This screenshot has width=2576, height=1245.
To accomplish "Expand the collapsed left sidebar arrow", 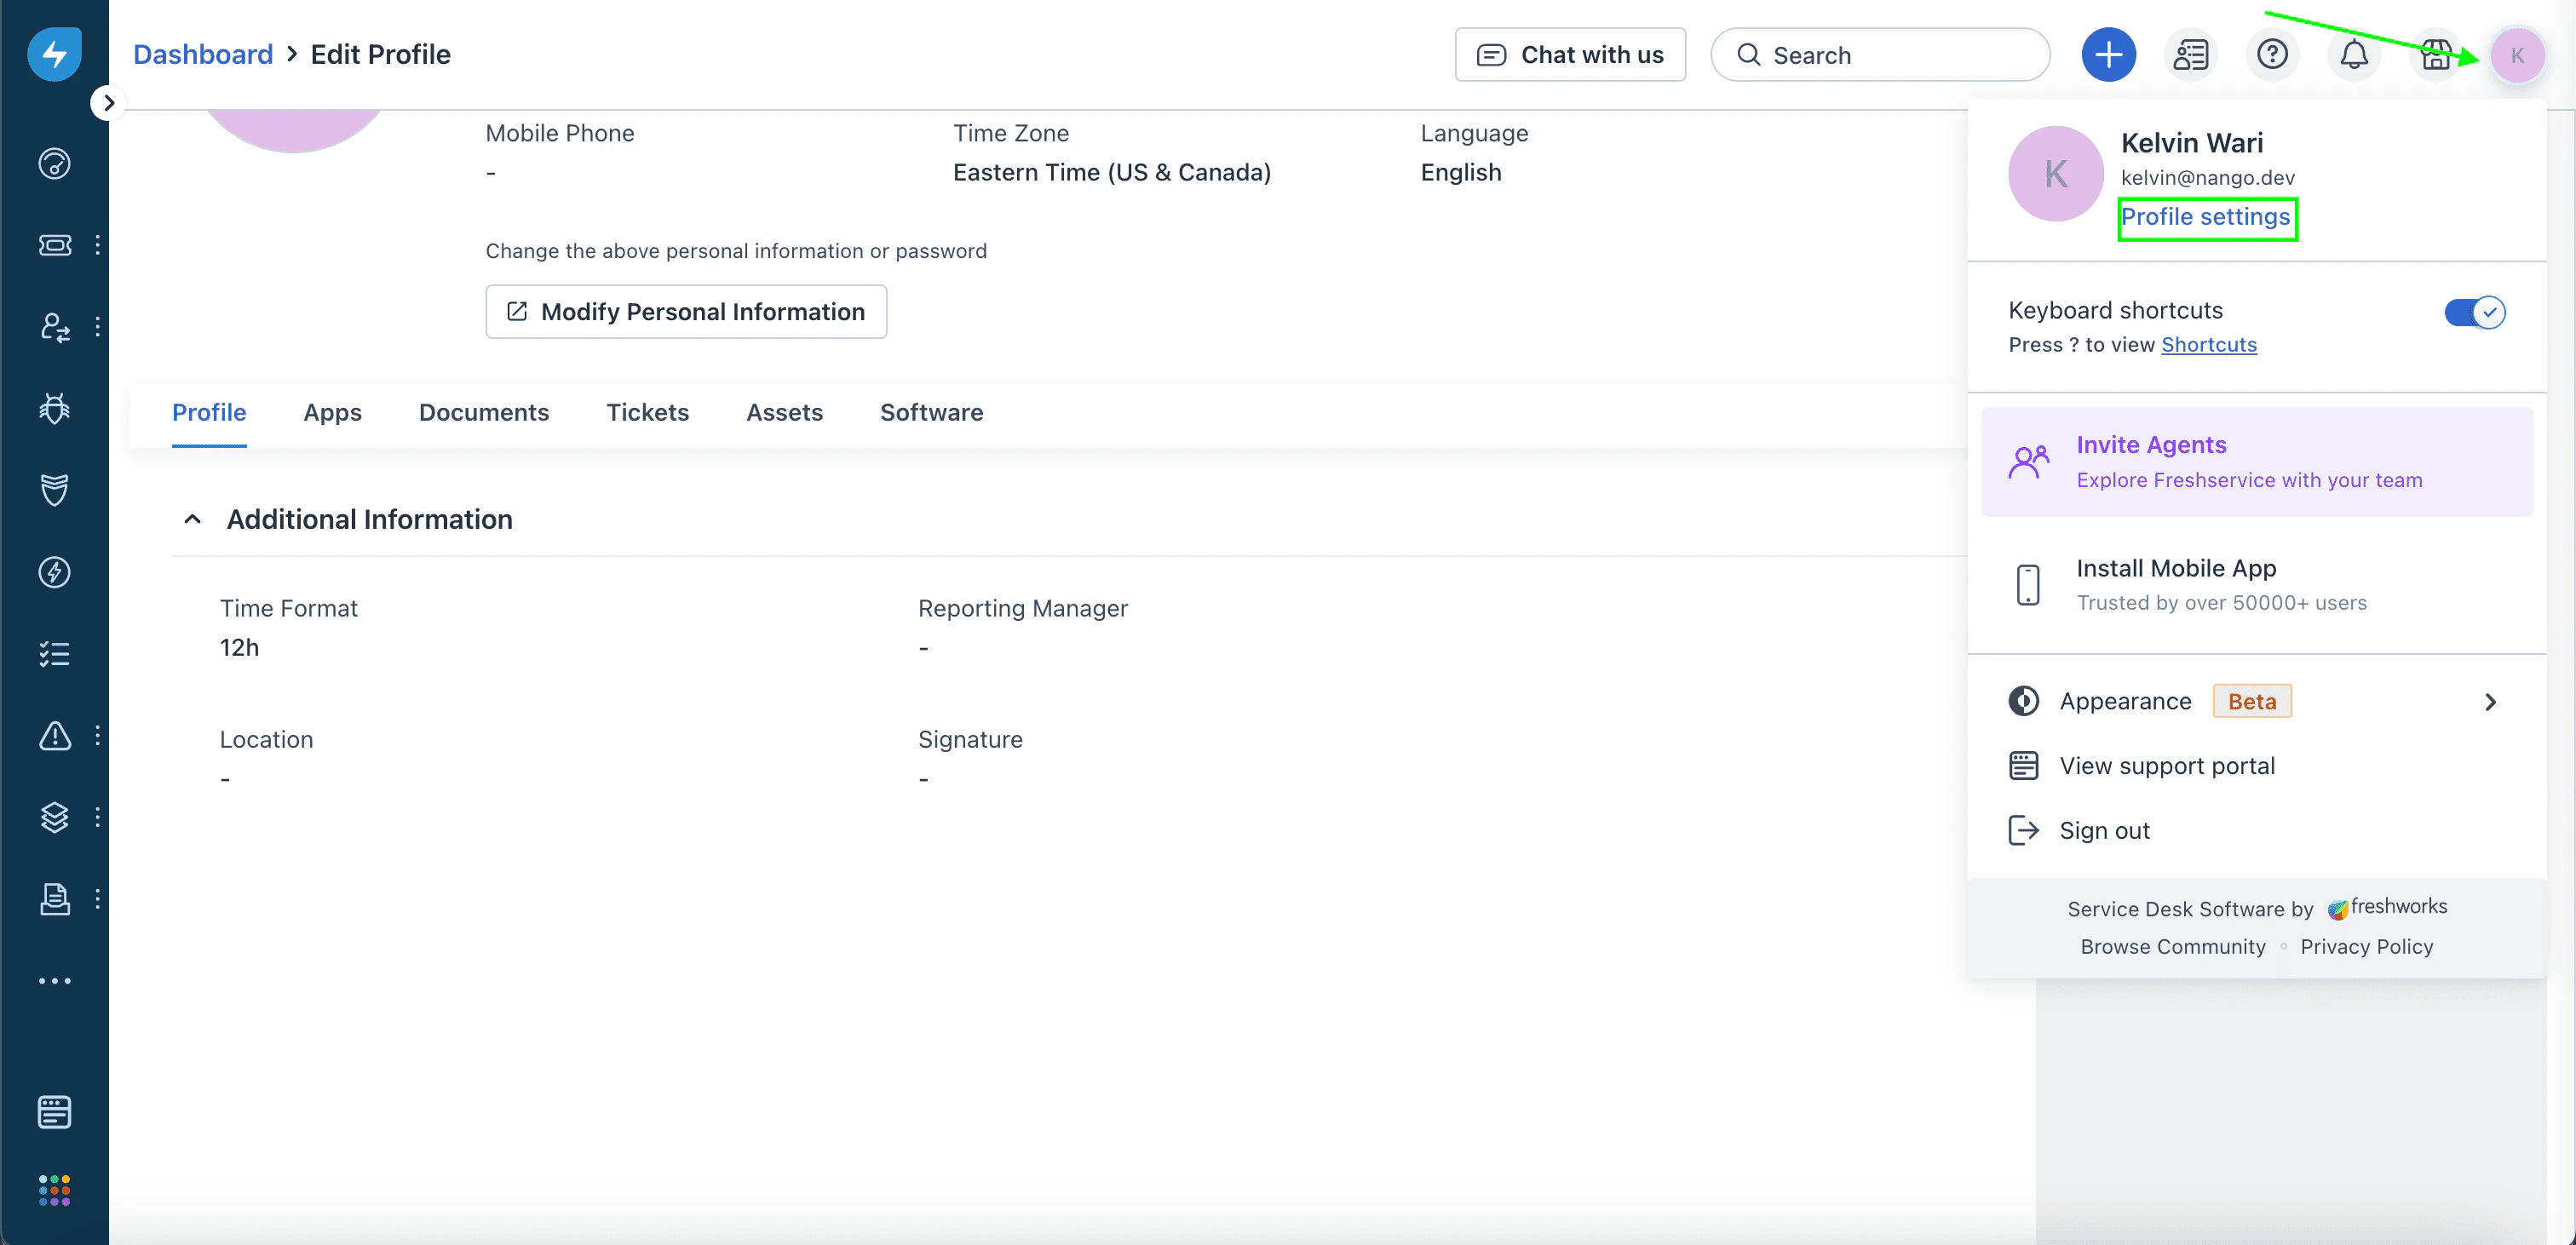I will coord(108,103).
